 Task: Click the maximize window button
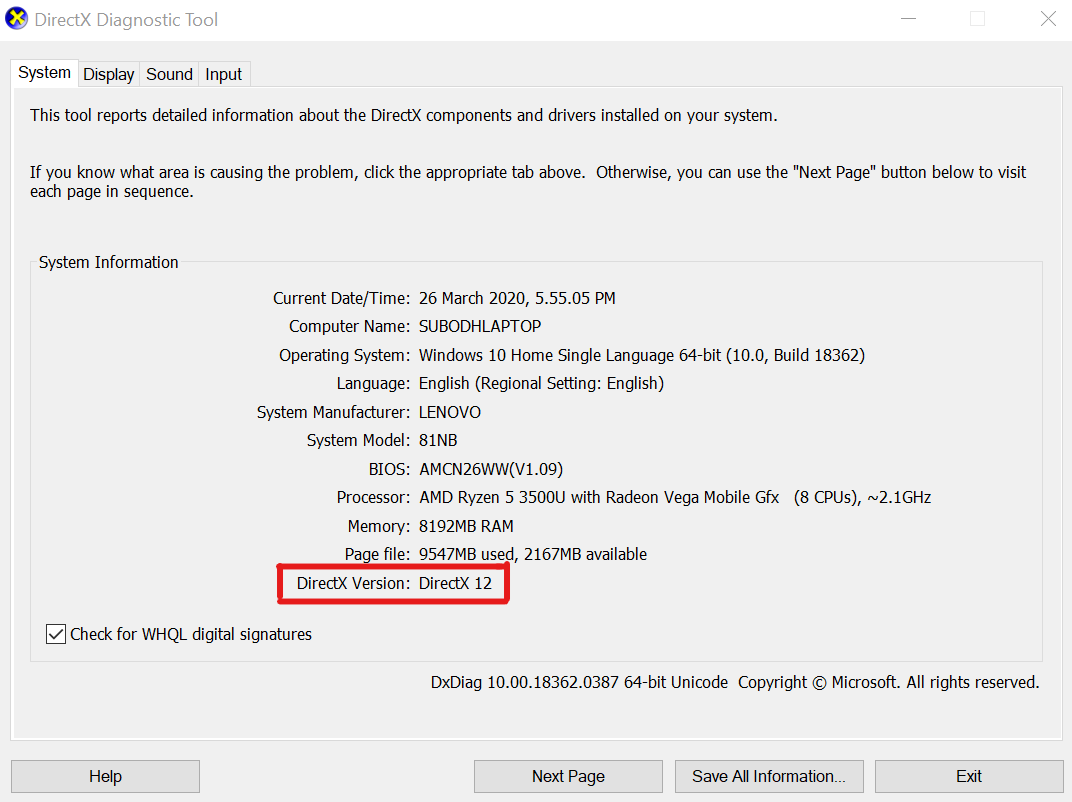pyautogui.click(x=977, y=19)
